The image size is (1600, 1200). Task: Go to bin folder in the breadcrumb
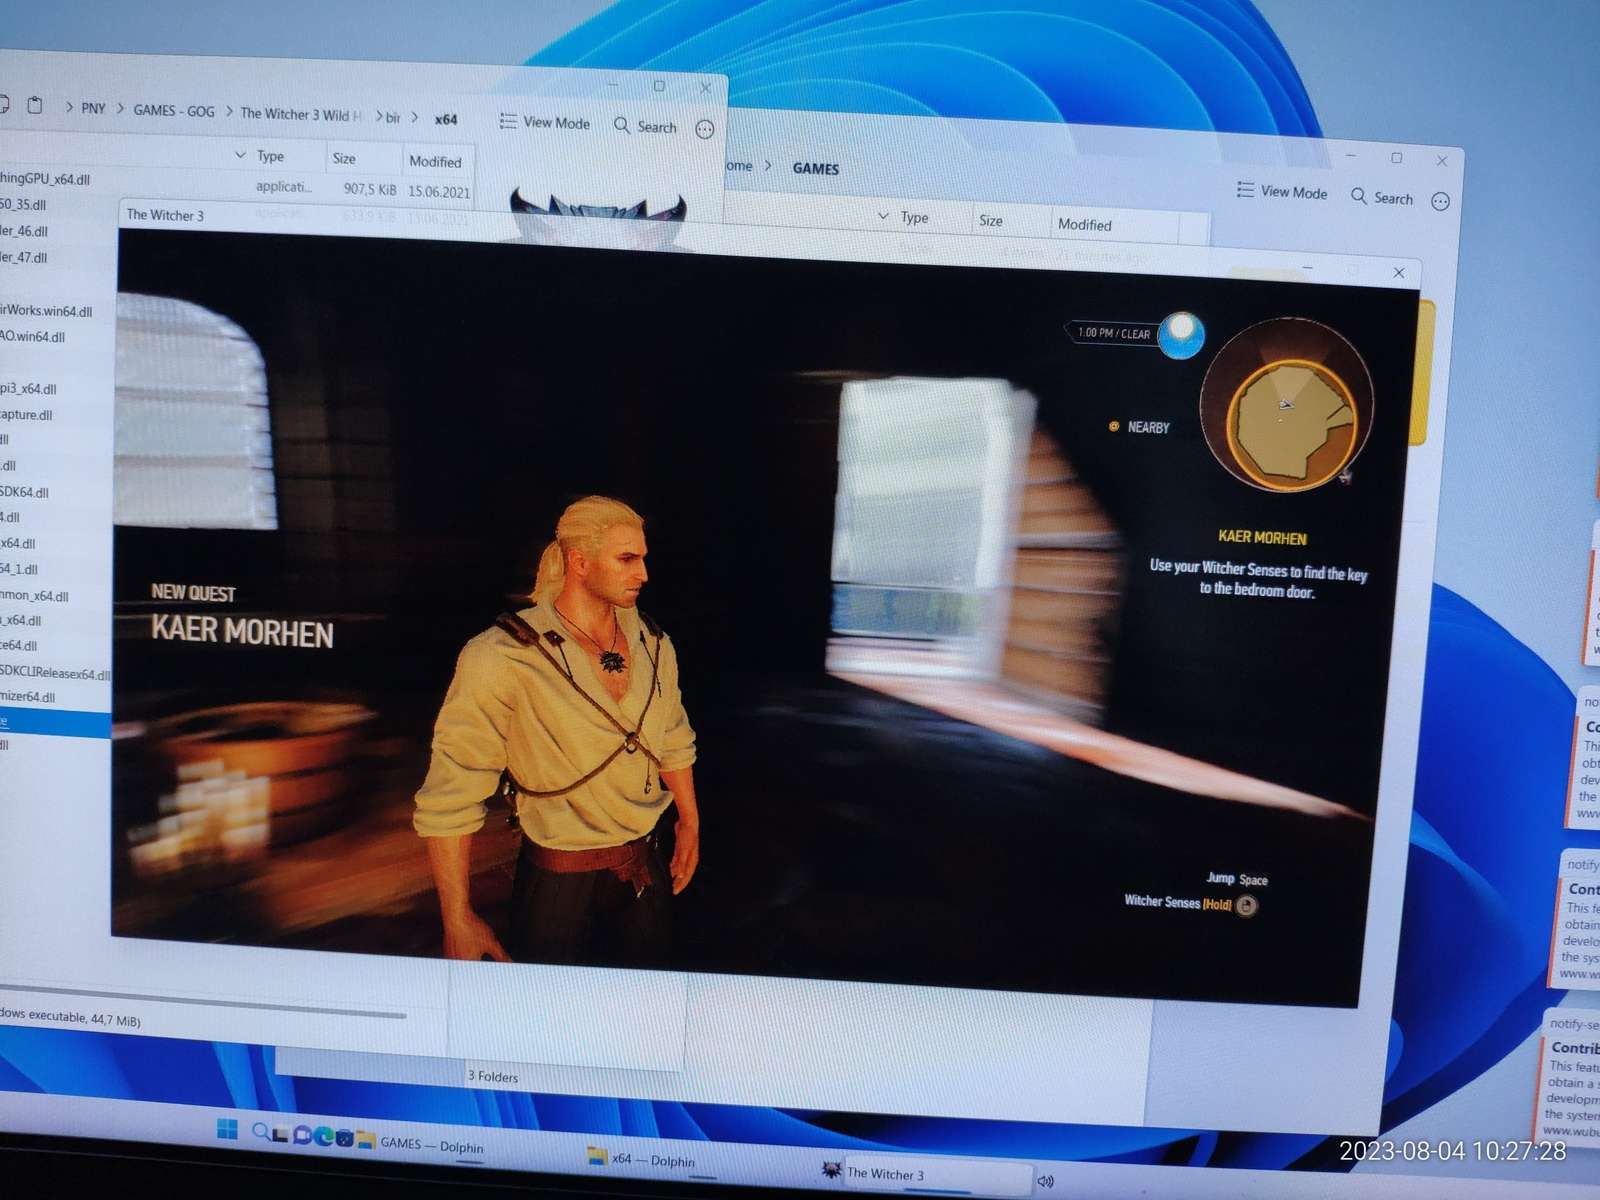click(393, 117)
